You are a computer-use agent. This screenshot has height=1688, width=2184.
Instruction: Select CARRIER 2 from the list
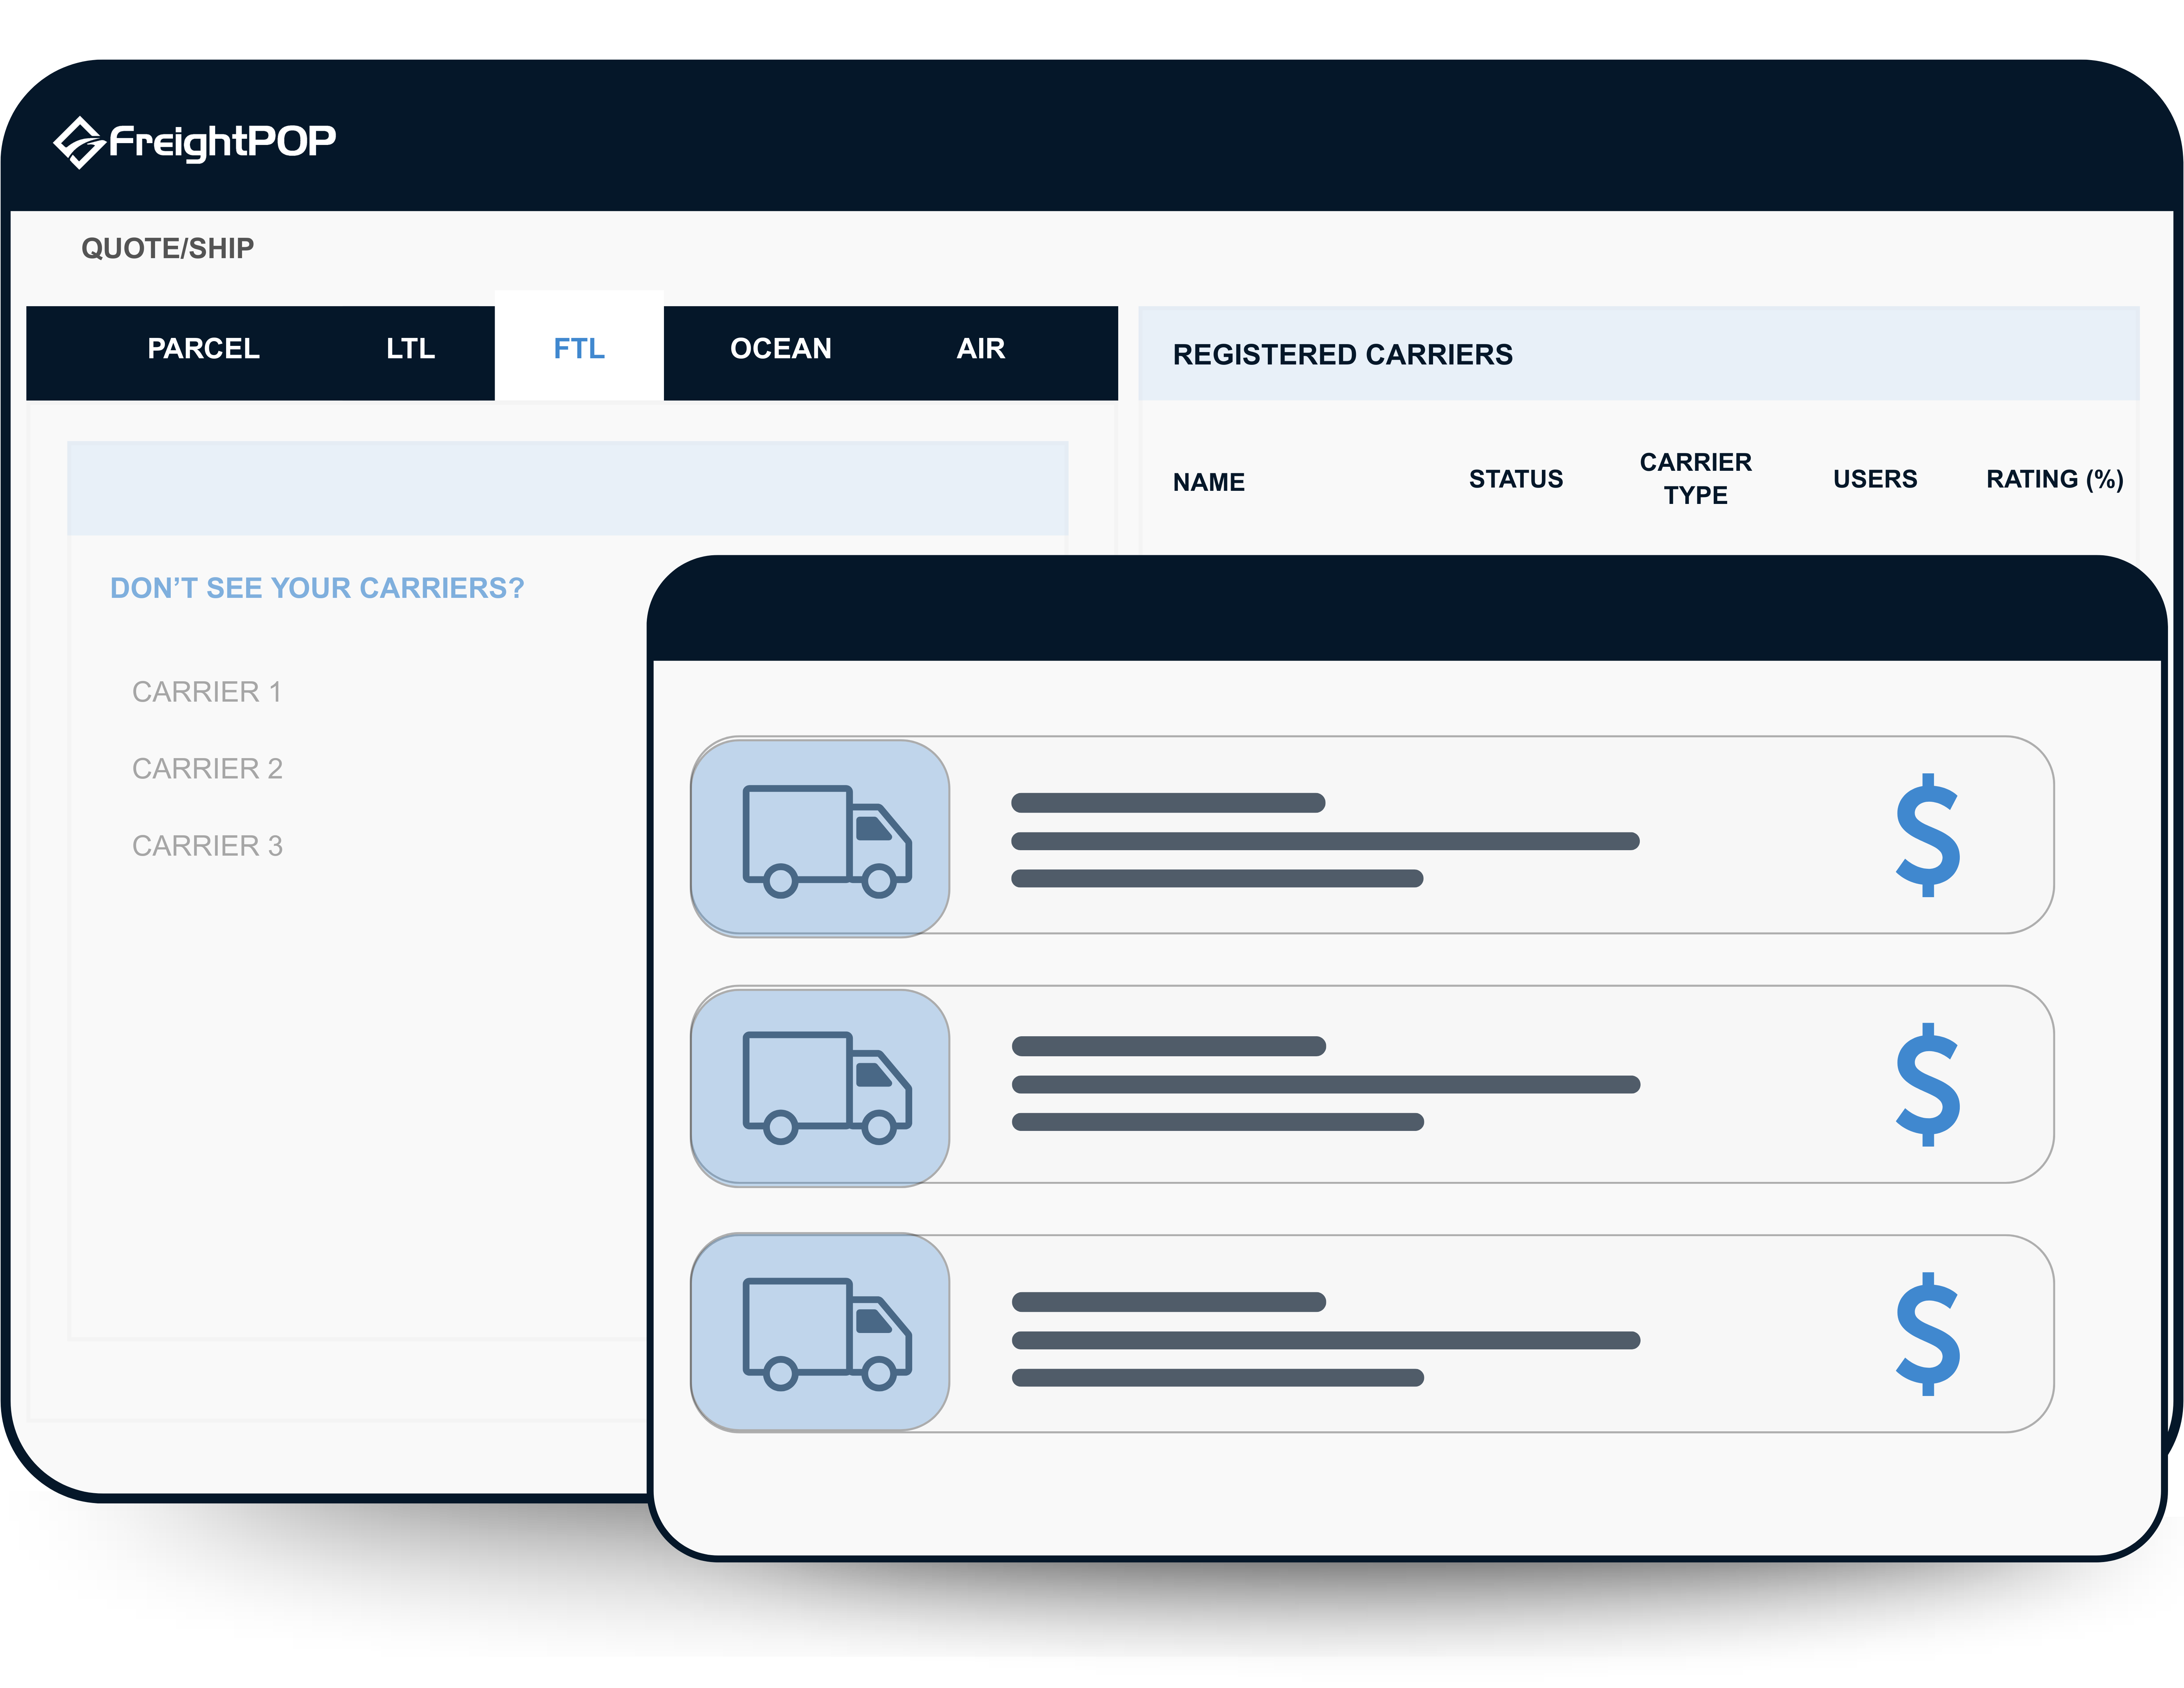(x=207, y=769)
